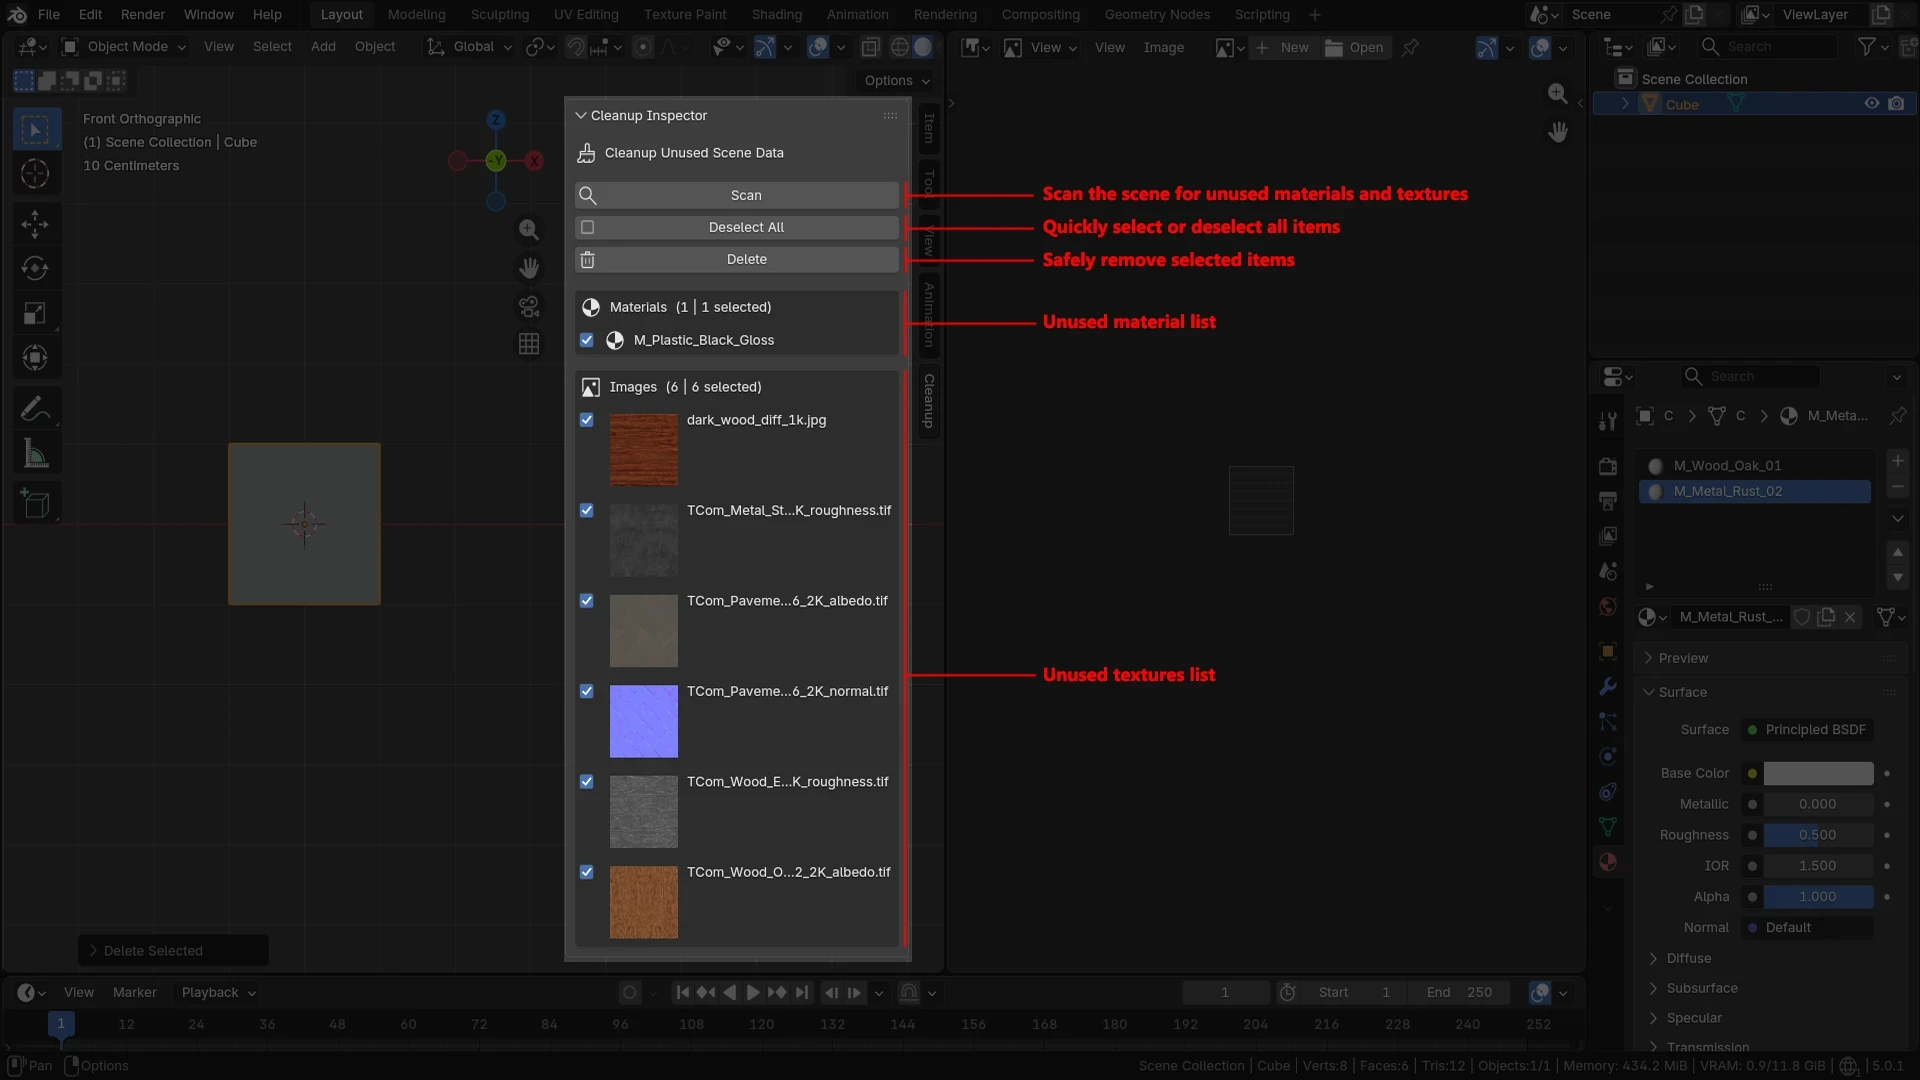
Task: Select the Cursor tool in left toolbar
Action: click(x=35, y=174)
